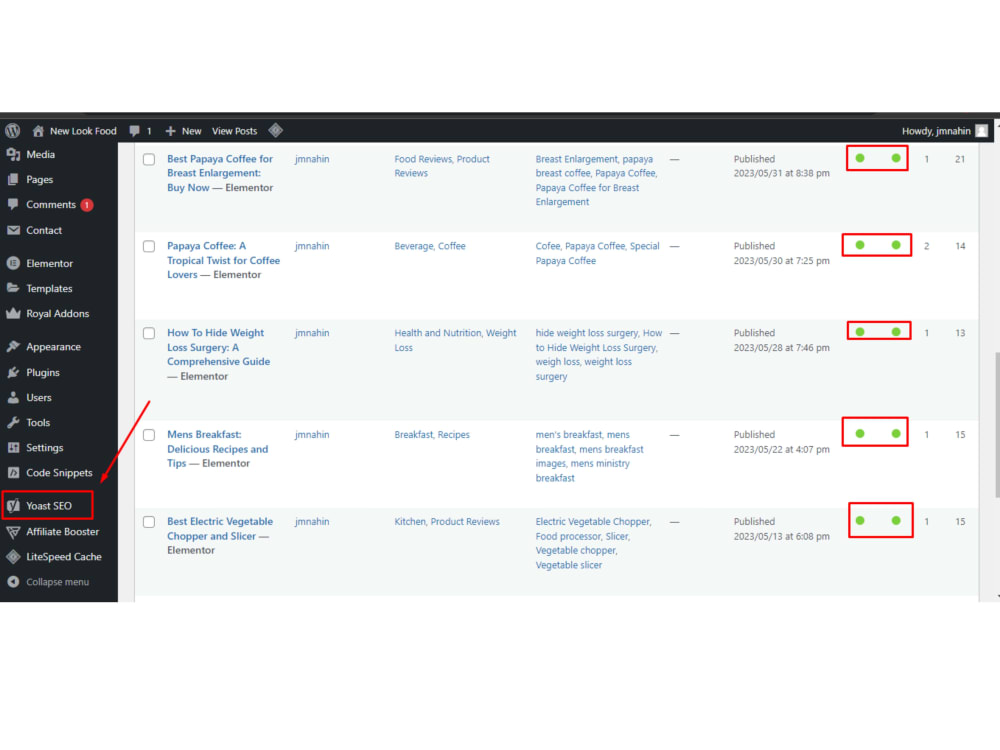Viewport: 1000px width, 750px height.
Task: Open the New content menu
Action: pos(184,131)
